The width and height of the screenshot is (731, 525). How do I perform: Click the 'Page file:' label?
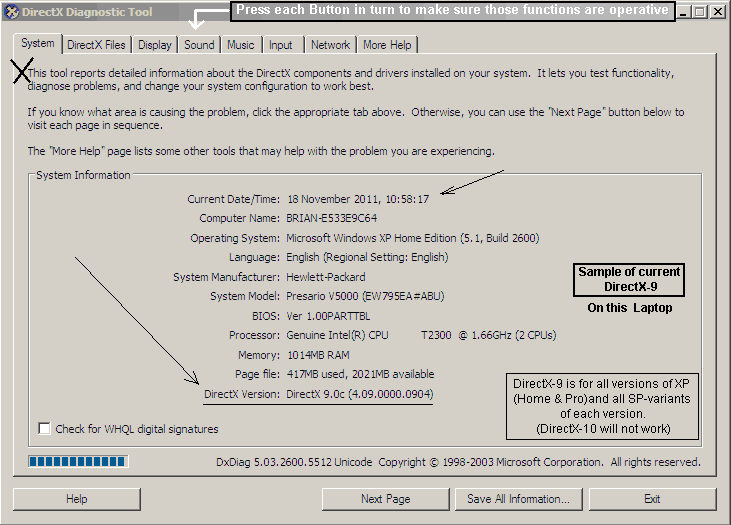[257, 374]
